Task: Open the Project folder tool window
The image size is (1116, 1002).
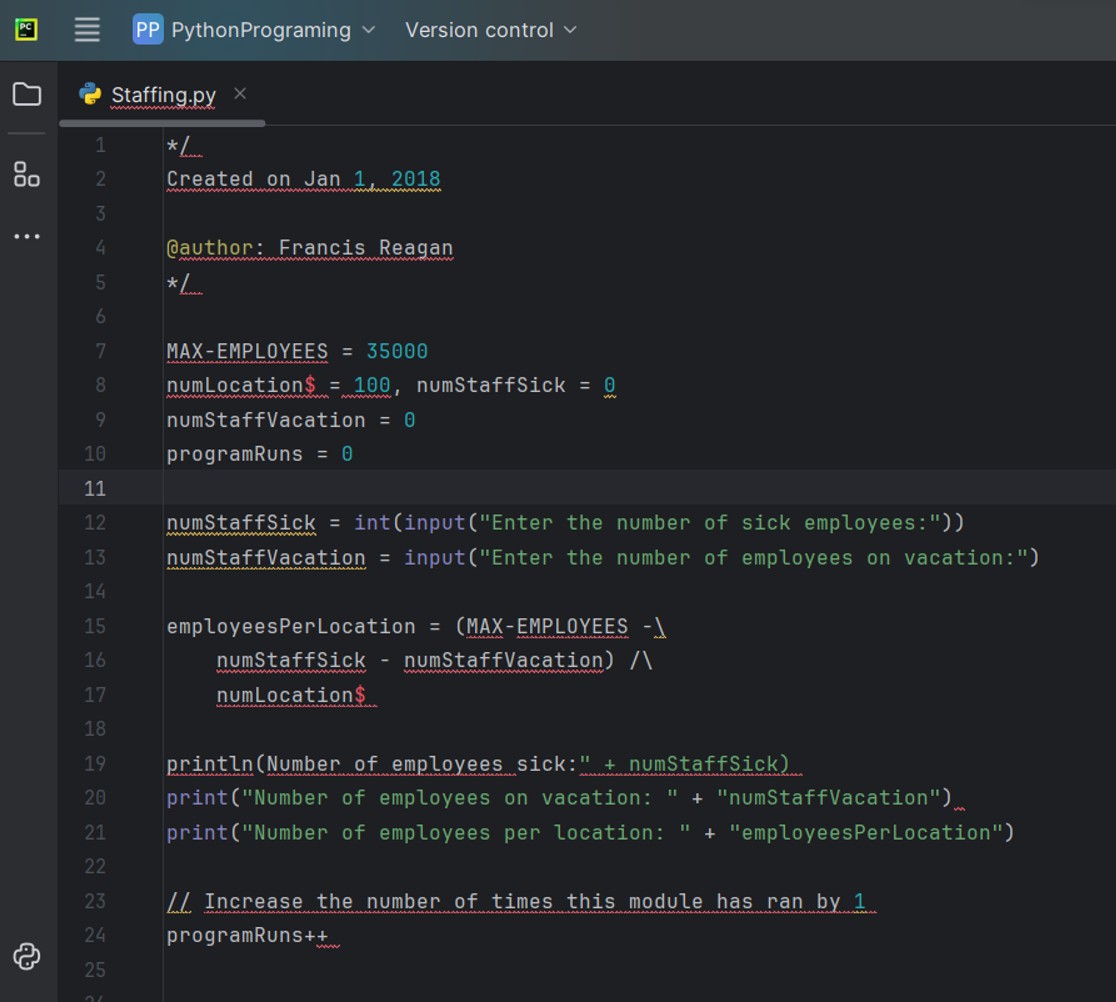Action: [27, 94]
